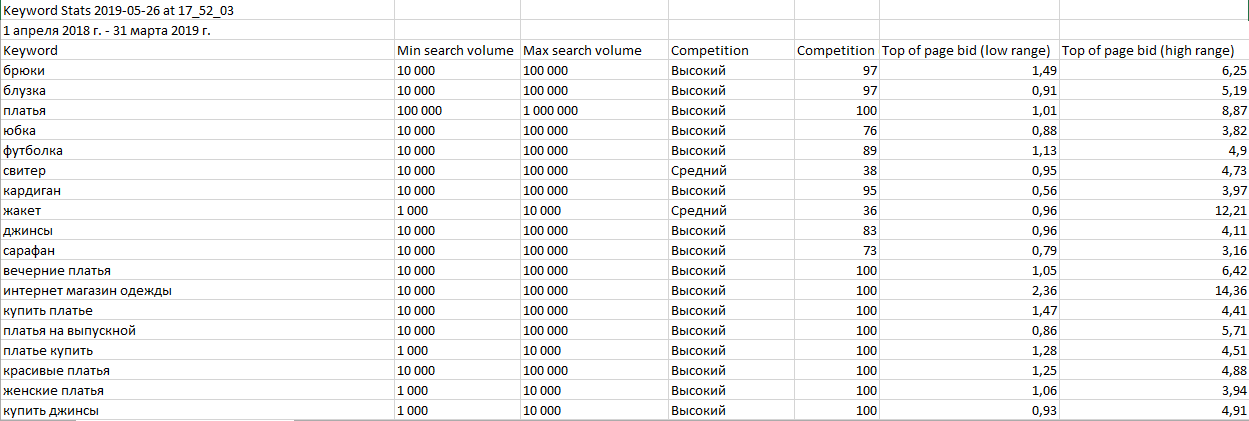Select the keyword cell юбка
This screenshot has height=421, width=1249.
tap(197, 130)
